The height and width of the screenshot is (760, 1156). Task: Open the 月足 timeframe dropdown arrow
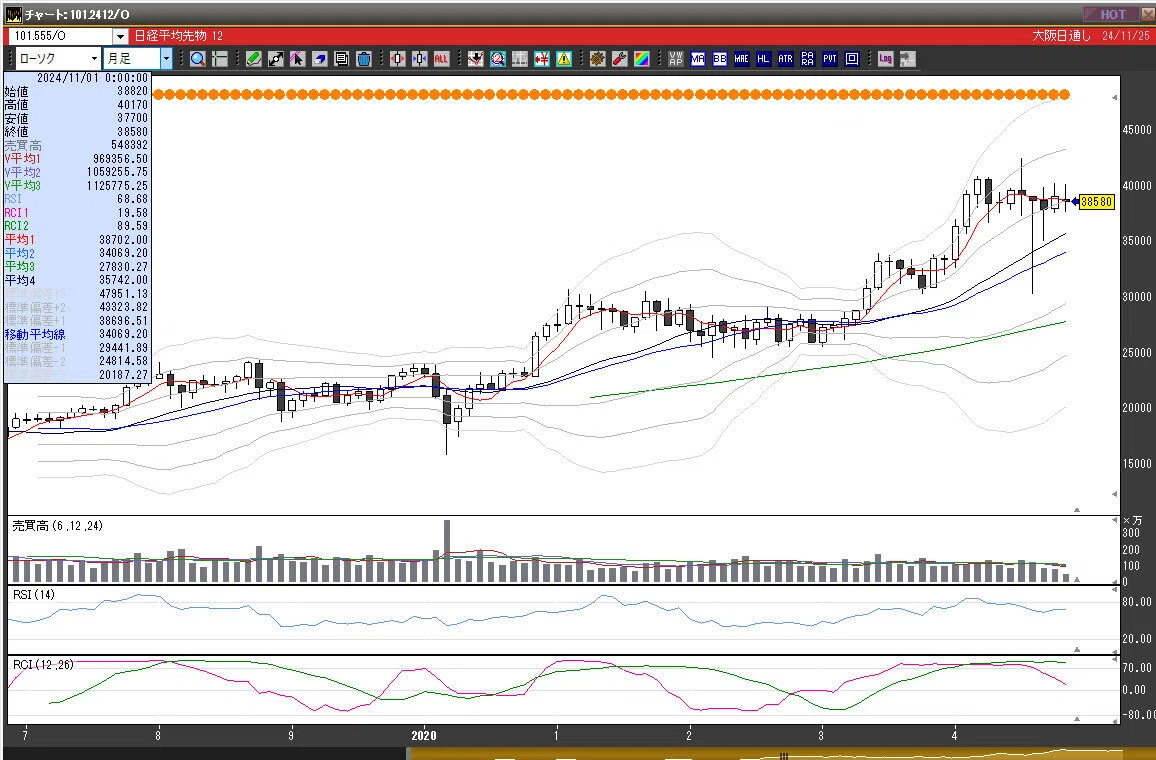166,59
